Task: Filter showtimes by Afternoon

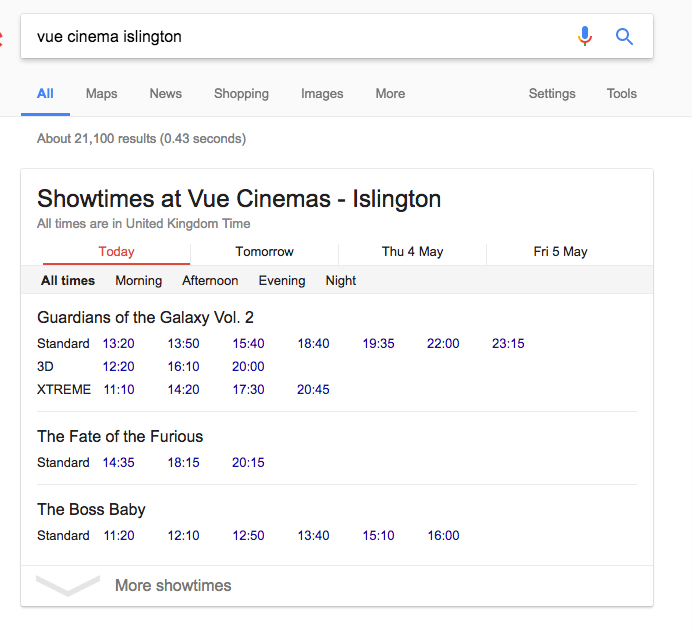Action: (210, 281)
